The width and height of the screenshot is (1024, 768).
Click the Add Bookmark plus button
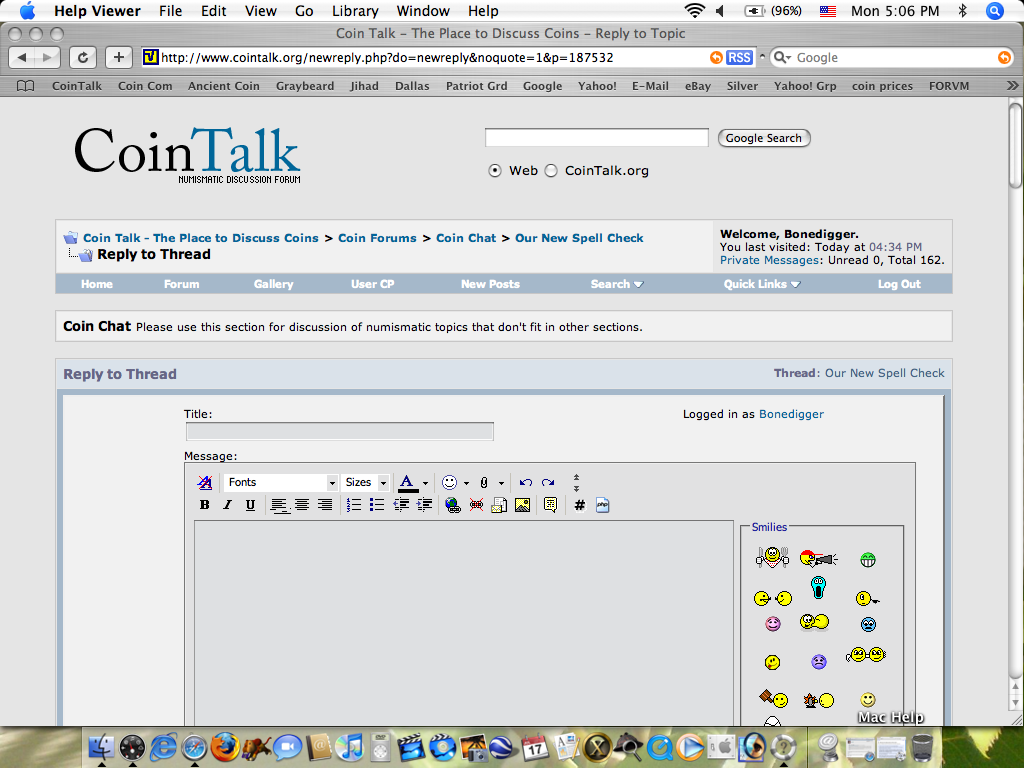118,57
